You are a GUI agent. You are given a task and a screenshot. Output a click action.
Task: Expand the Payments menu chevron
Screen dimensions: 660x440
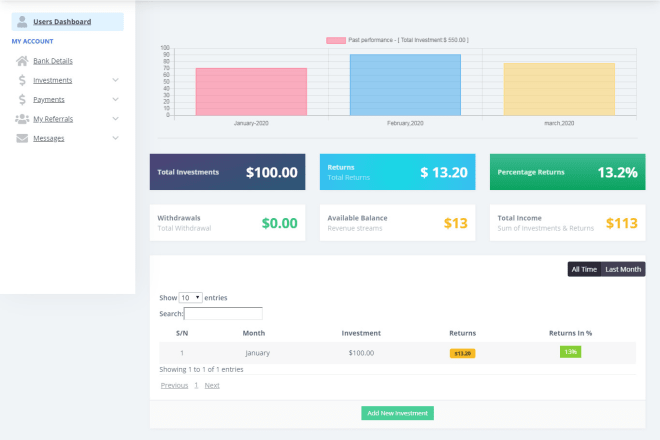(115, 99)
